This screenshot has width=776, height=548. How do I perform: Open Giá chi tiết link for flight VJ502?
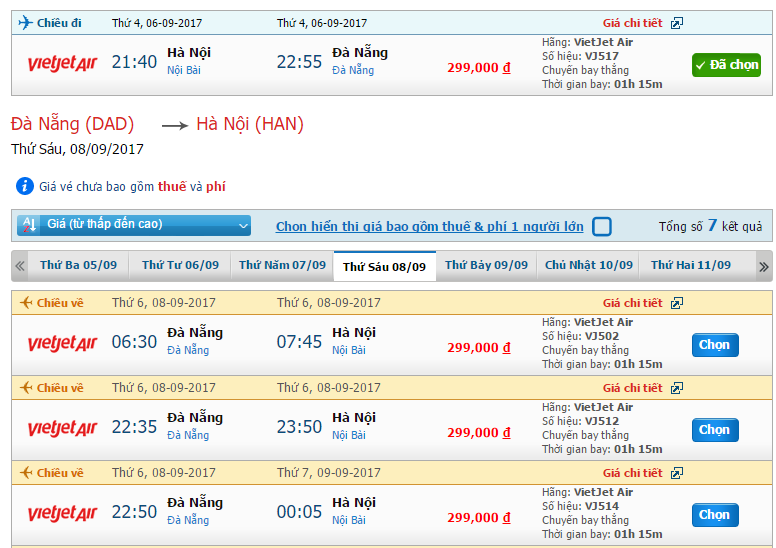[x=632, y=303]
